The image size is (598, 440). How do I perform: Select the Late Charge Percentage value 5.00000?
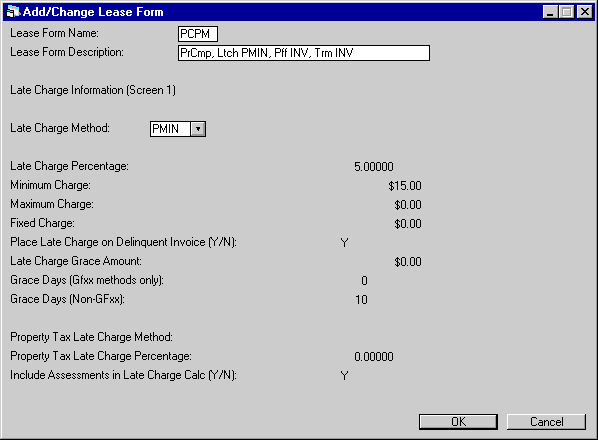coord(373,167)
